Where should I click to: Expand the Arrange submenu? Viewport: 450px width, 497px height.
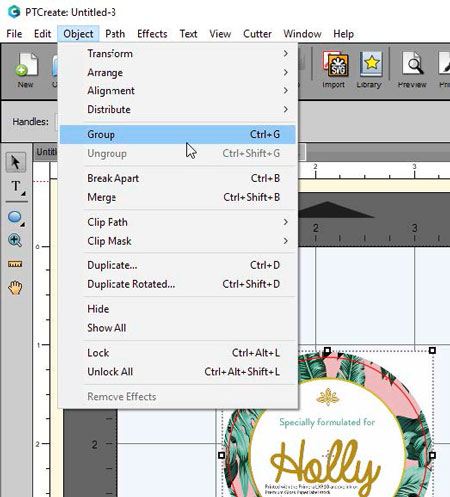[x=177, y=72]
